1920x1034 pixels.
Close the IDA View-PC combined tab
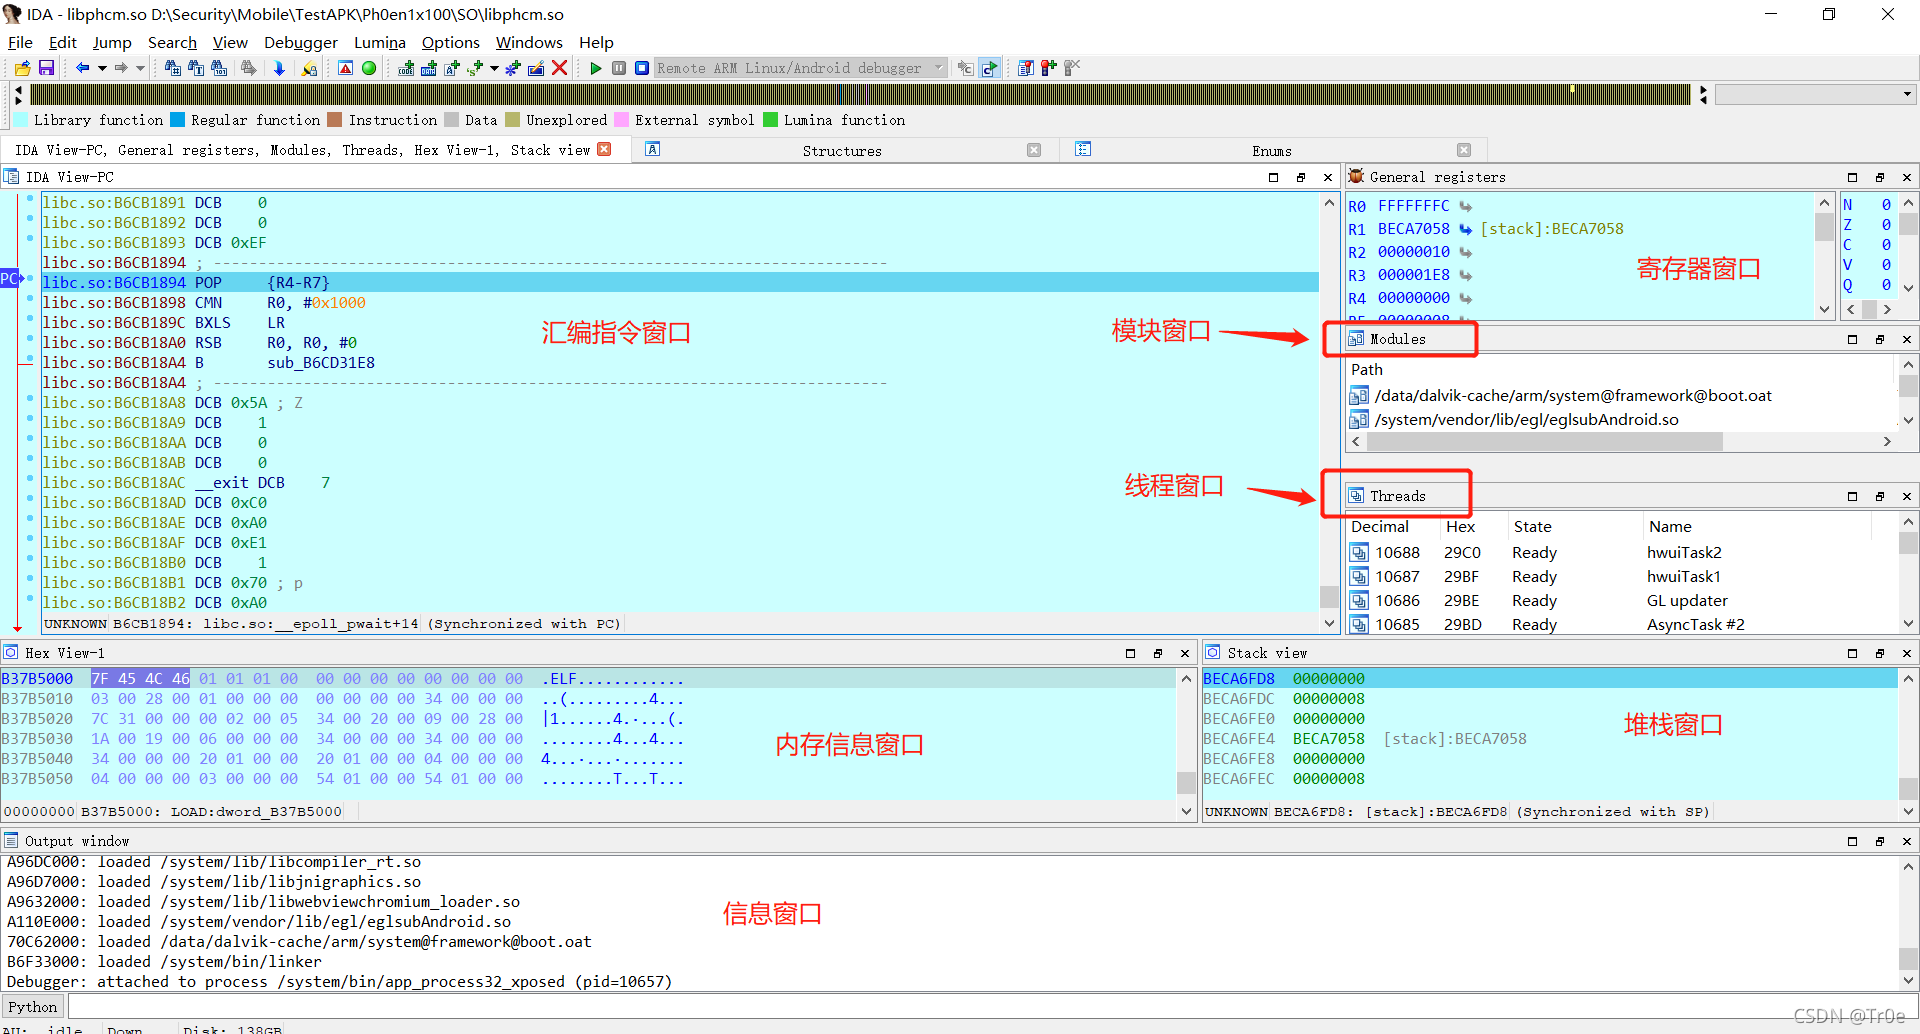[604, 149]
